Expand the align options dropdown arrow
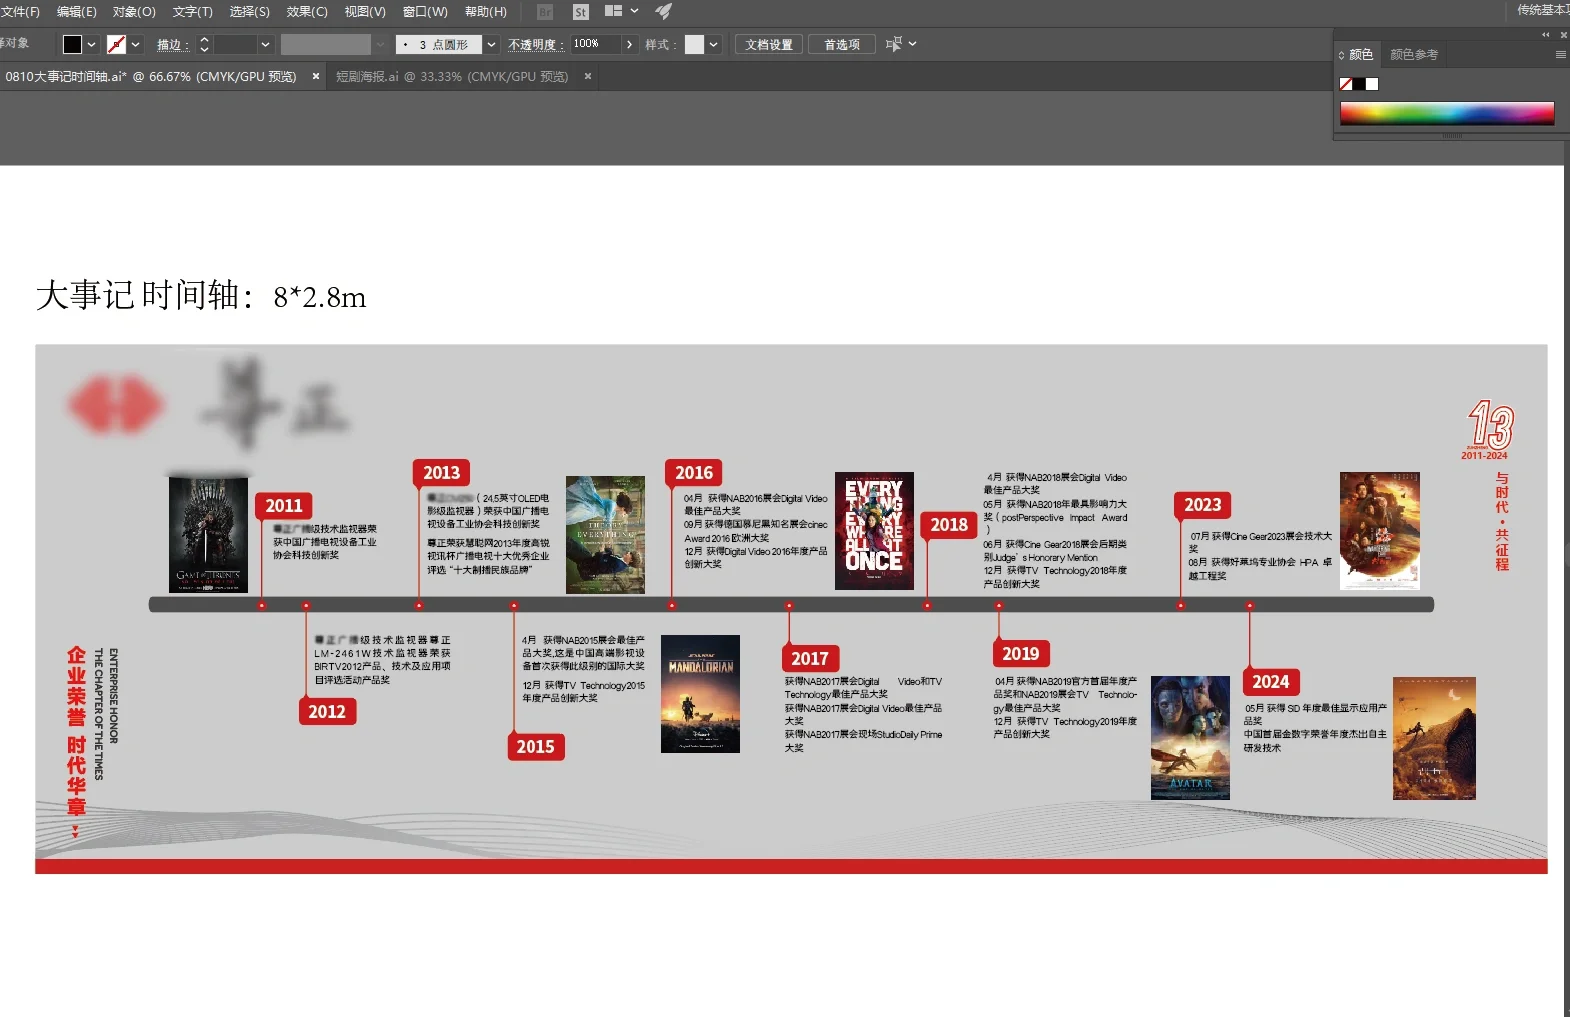Screen dimensions: 1570x1017 click(x=912, y=44)
